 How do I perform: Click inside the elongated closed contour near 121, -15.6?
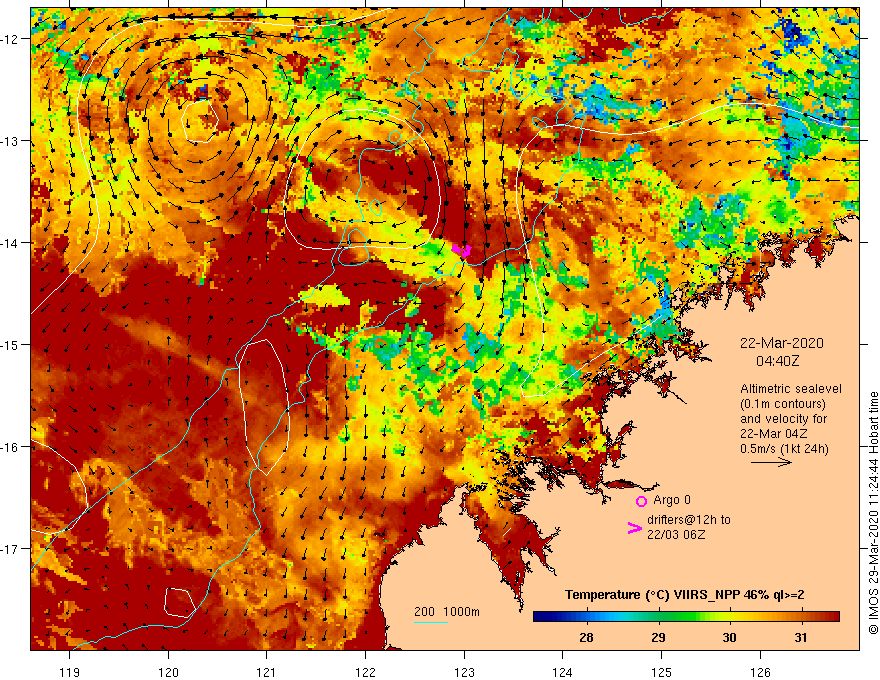[264, 407]
